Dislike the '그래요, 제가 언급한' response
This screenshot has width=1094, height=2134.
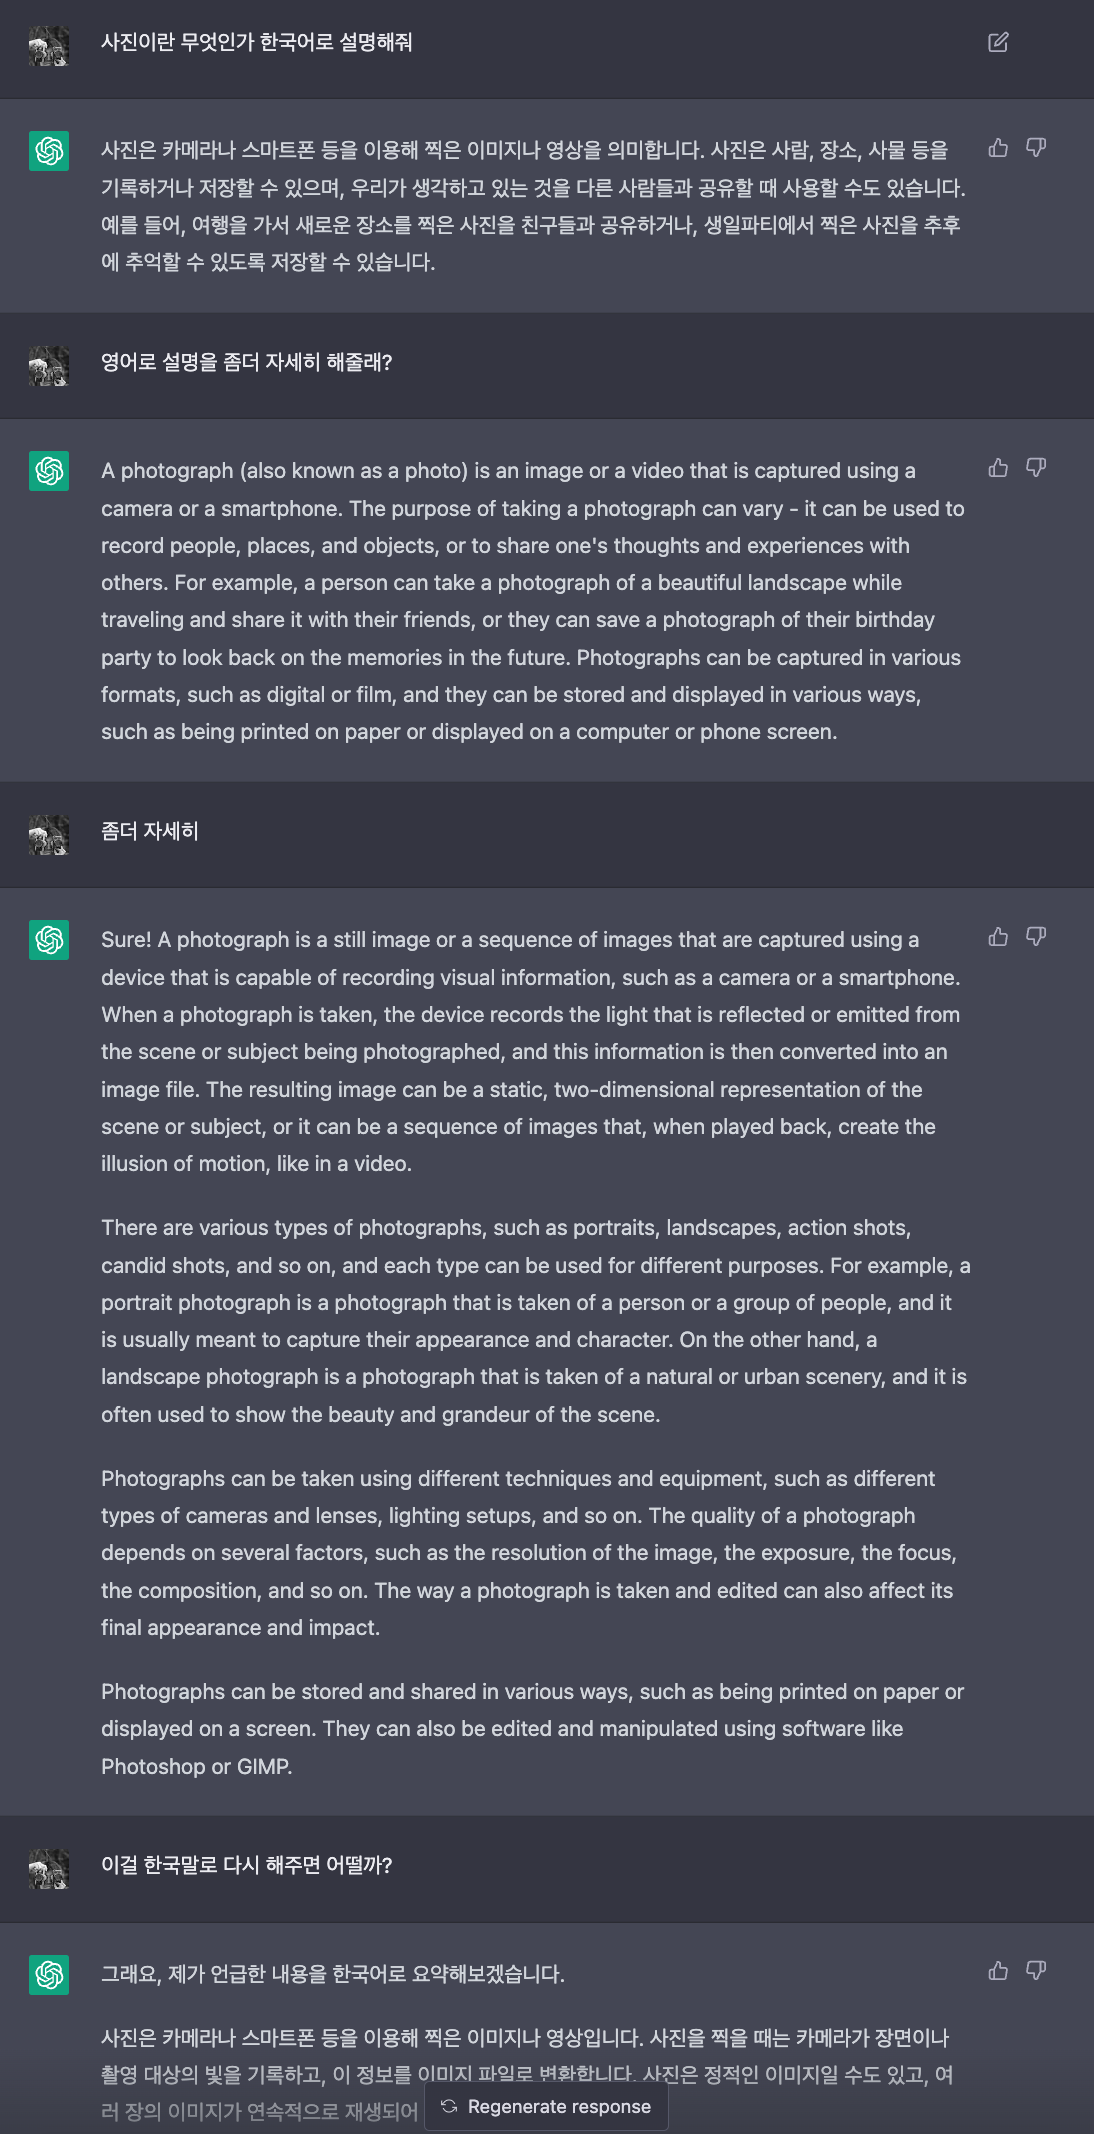click(x=1036, y=1971)
